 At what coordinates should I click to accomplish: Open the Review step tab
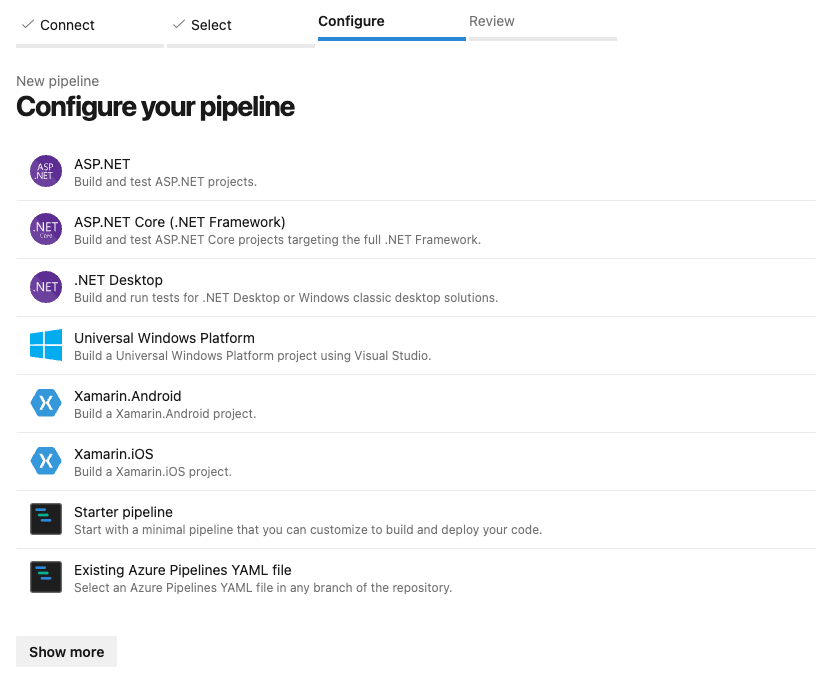(x=543, y=24)
